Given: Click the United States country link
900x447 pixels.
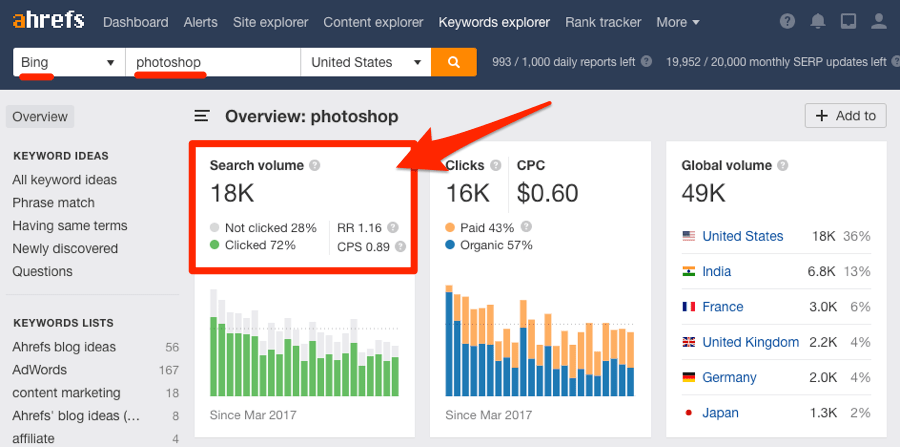Looking at the screenshot, I should tap(743, 236).
